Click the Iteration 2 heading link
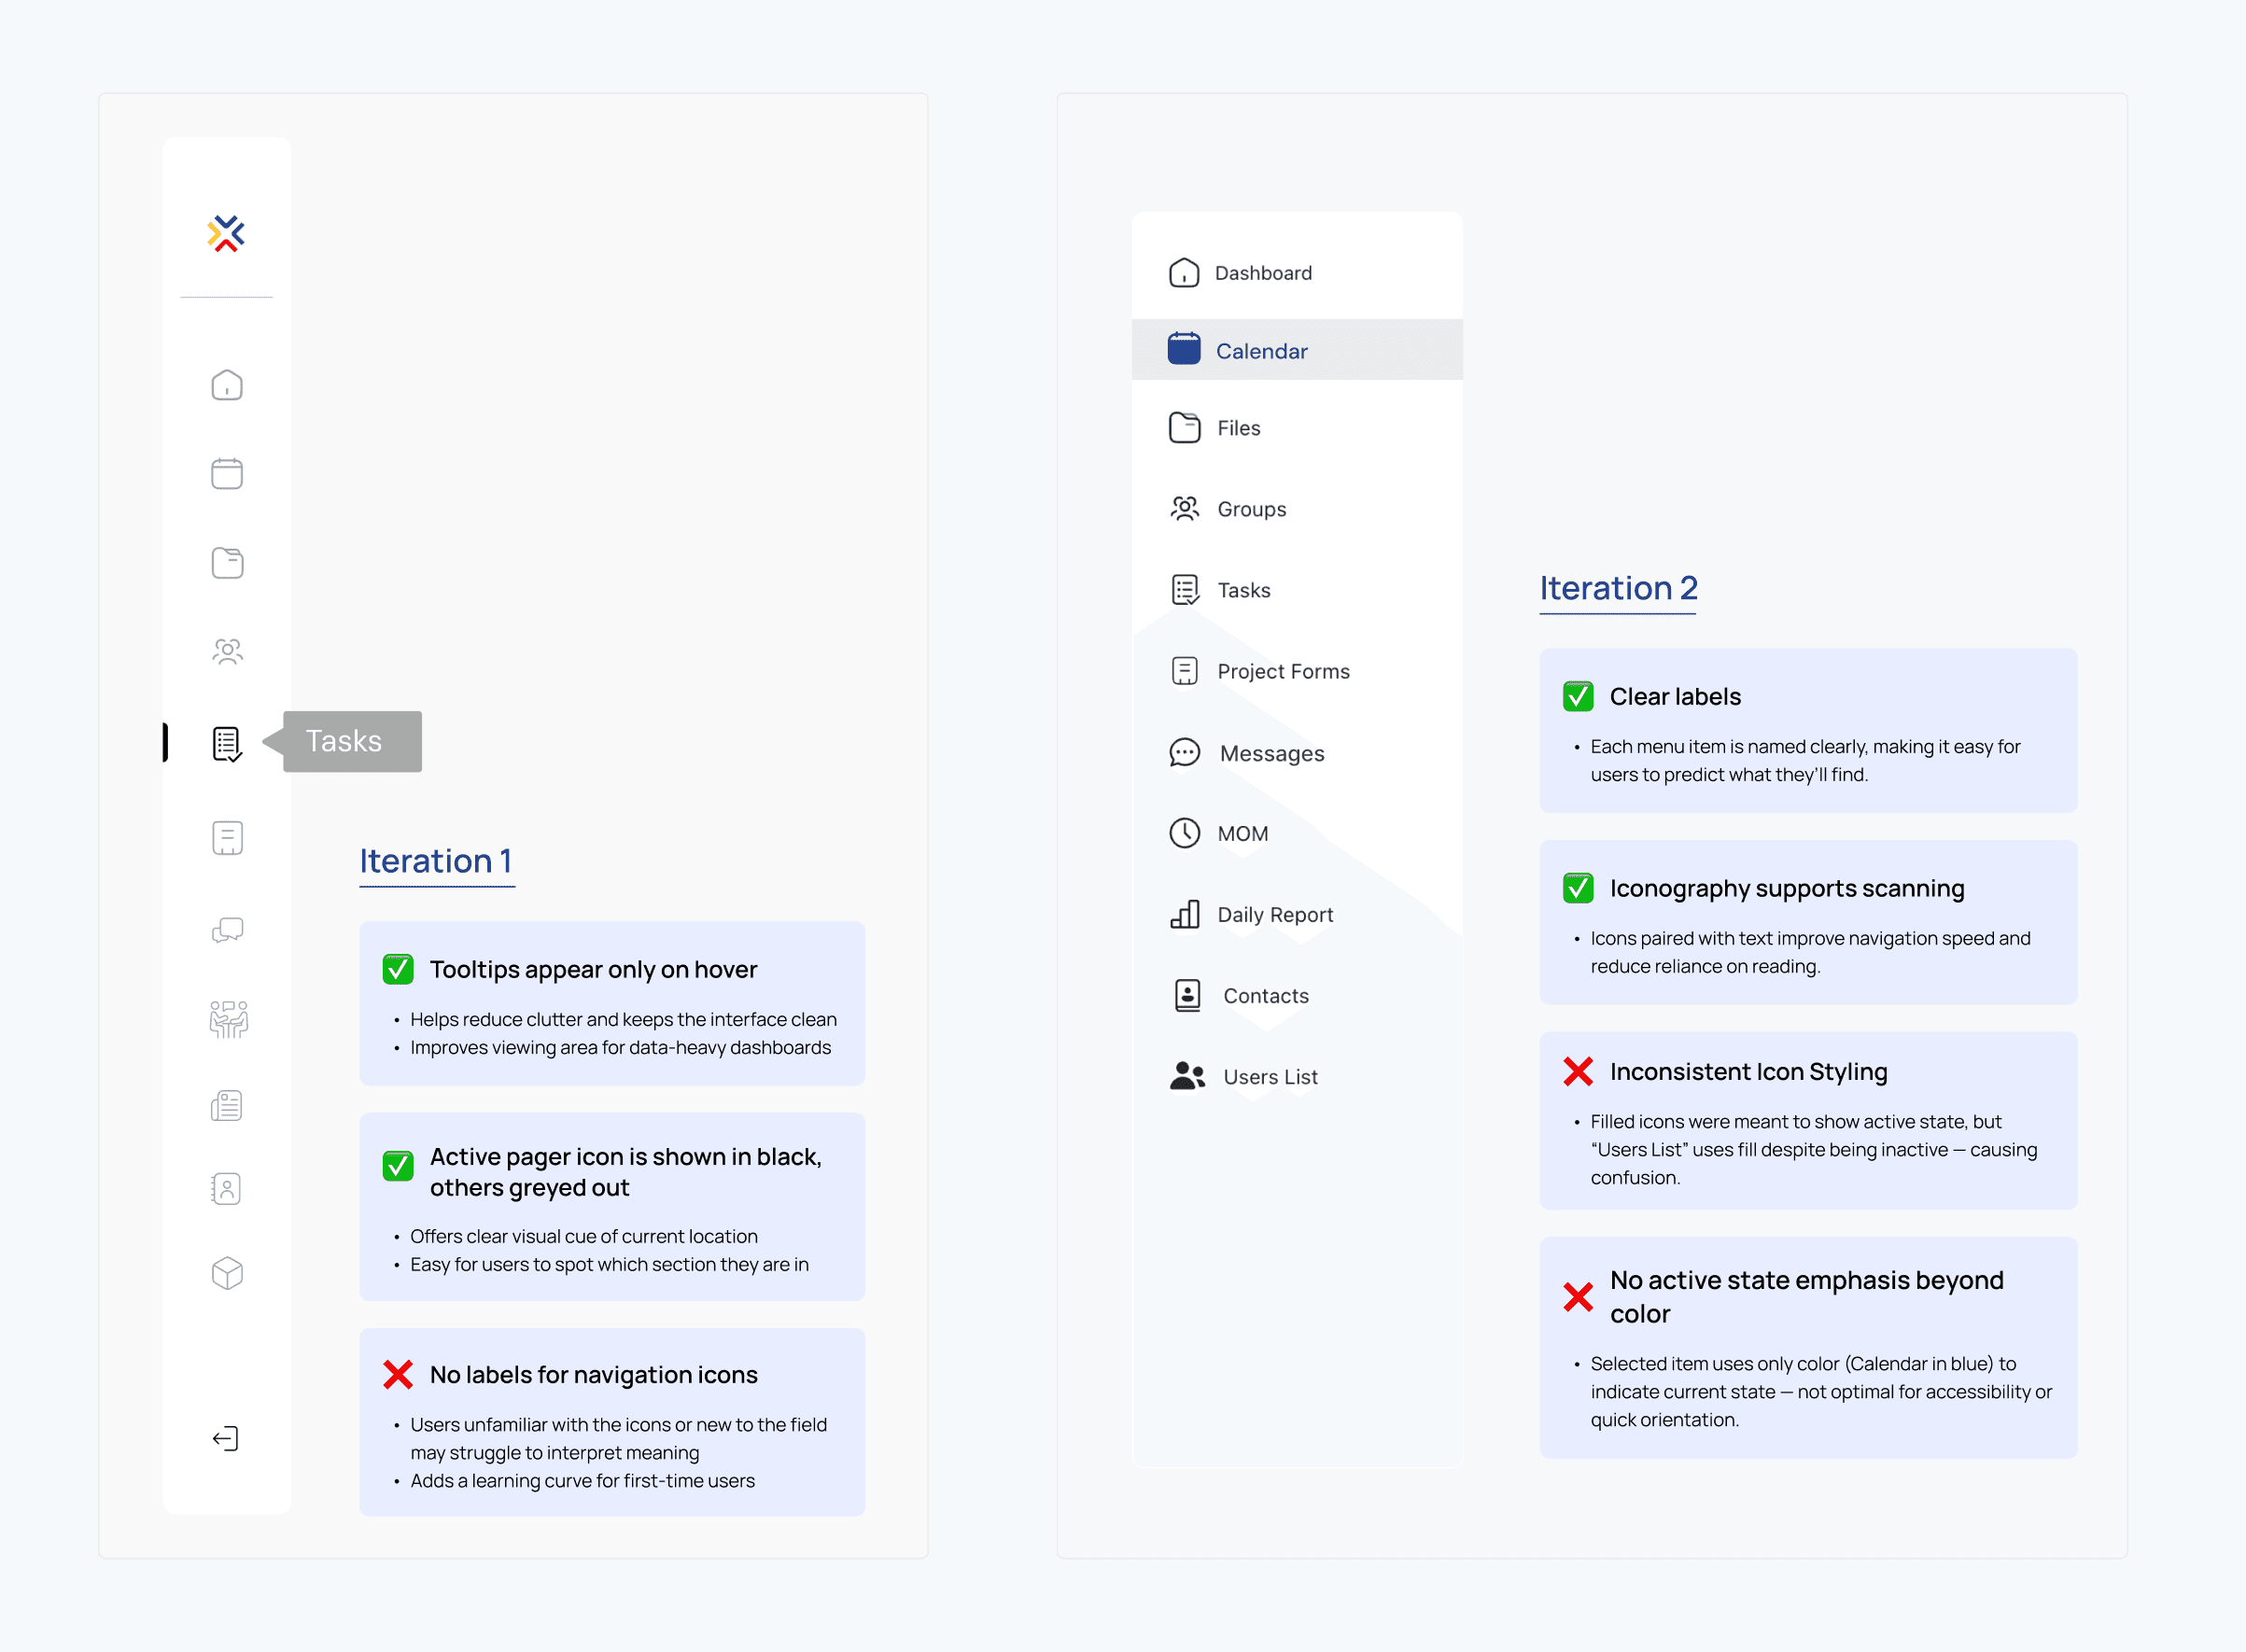This screenshot has height=1652, width=2246. pyautogui.click(x=1618, y=588)
